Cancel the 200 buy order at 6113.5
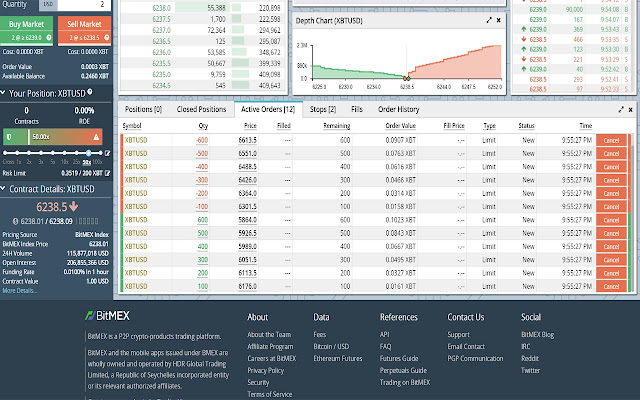This screenshot has height=400, width=640. click(611, 273)
